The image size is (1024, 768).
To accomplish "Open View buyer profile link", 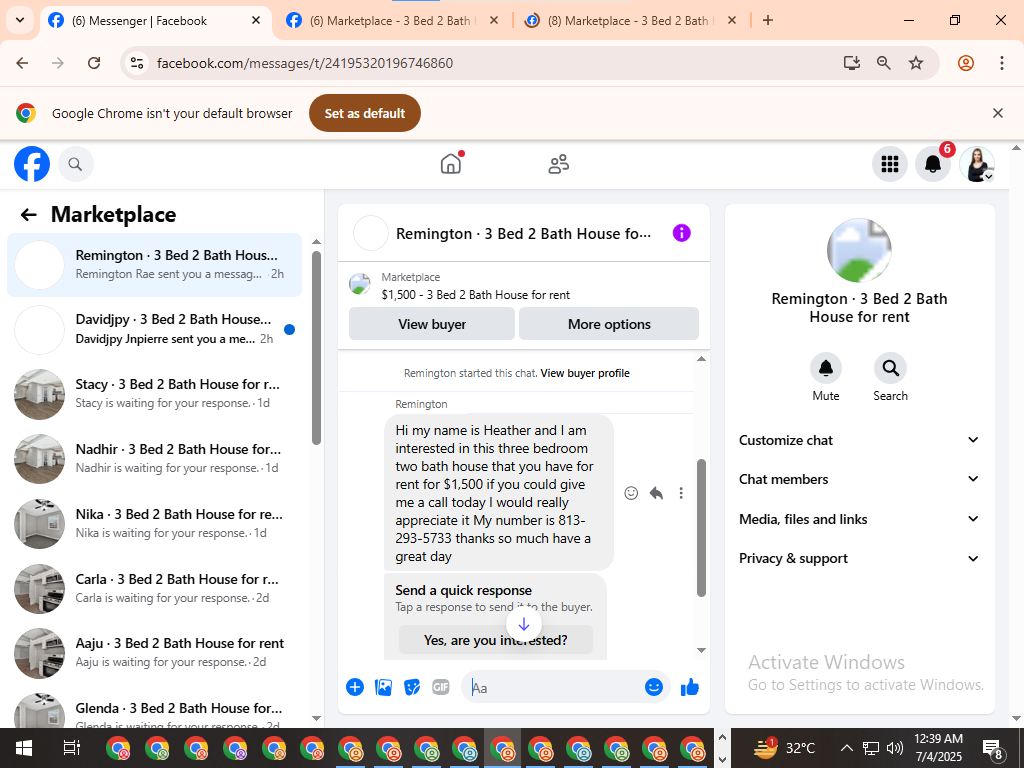I will pos(585,374).
